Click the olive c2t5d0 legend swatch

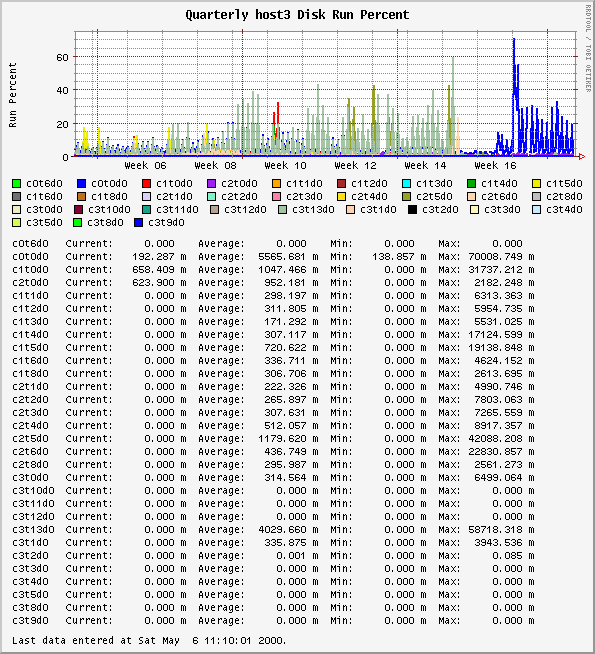(x=407, y=196)
